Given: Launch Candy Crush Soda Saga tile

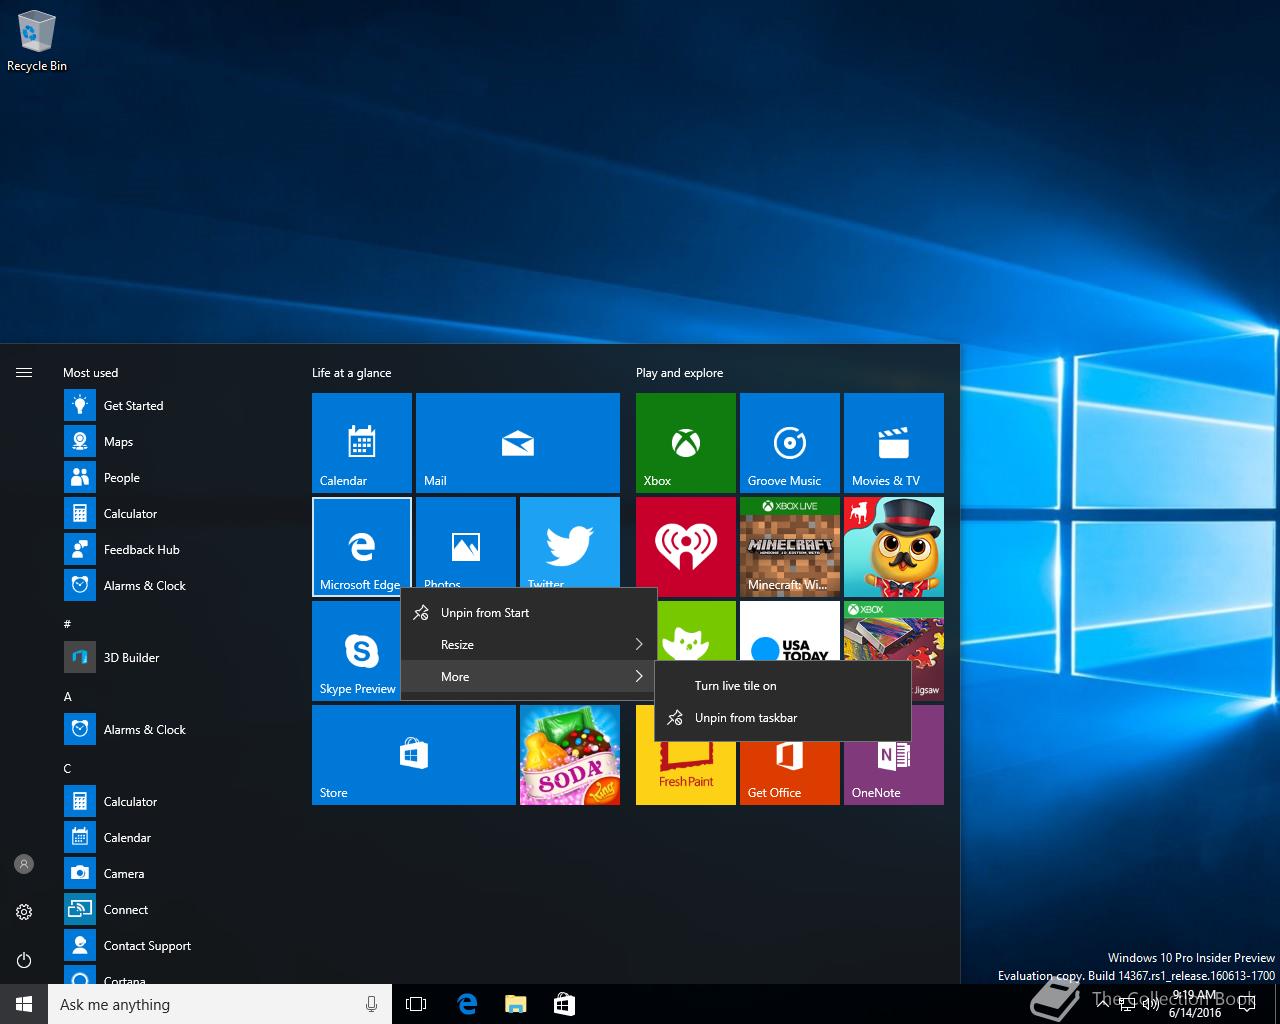Looking at the screenshot, I should point(570,754).
